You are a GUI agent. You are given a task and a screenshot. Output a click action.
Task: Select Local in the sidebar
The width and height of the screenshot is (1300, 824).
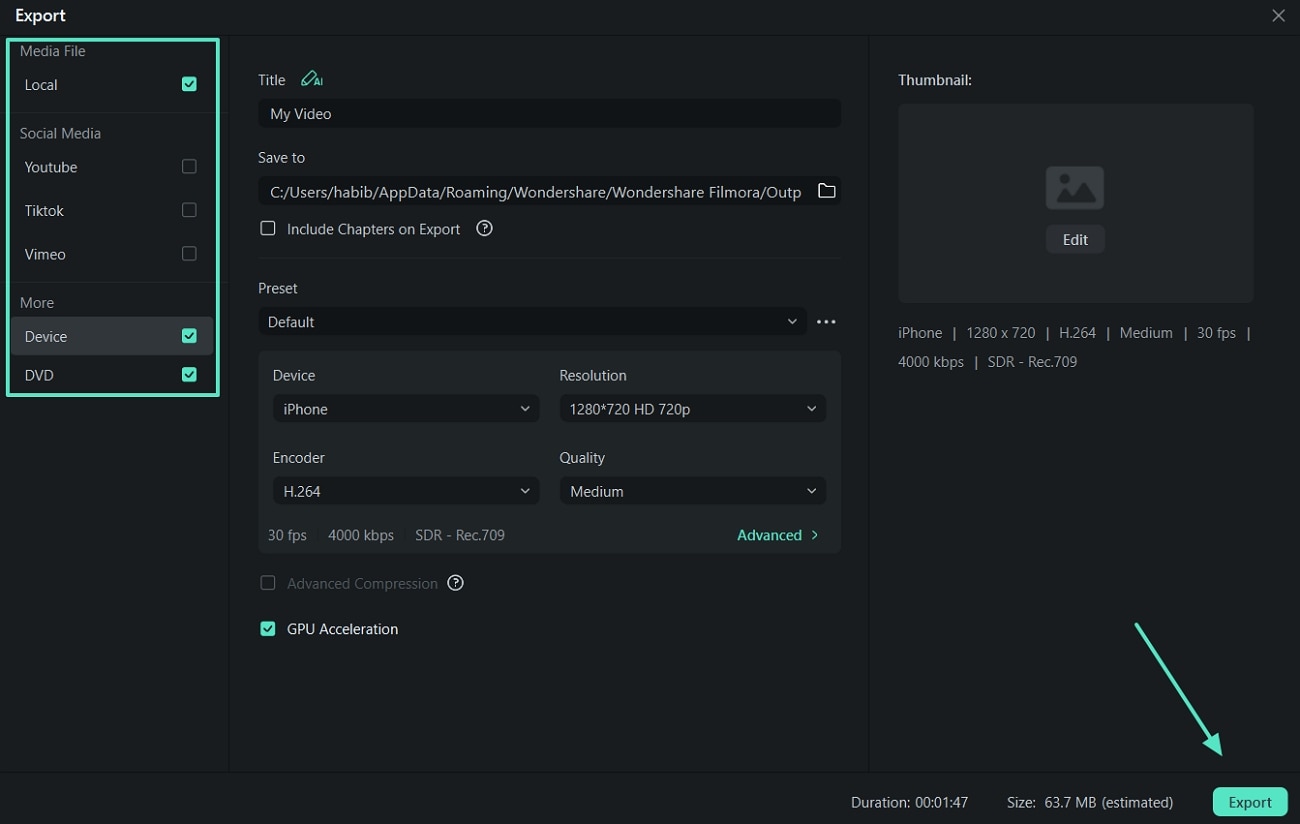click(41, 85)
